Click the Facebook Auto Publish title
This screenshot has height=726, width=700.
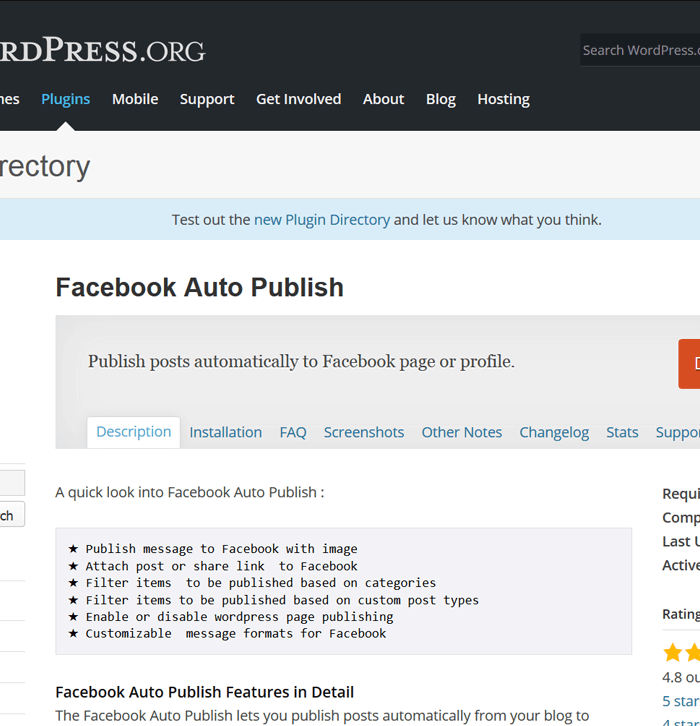200,287
